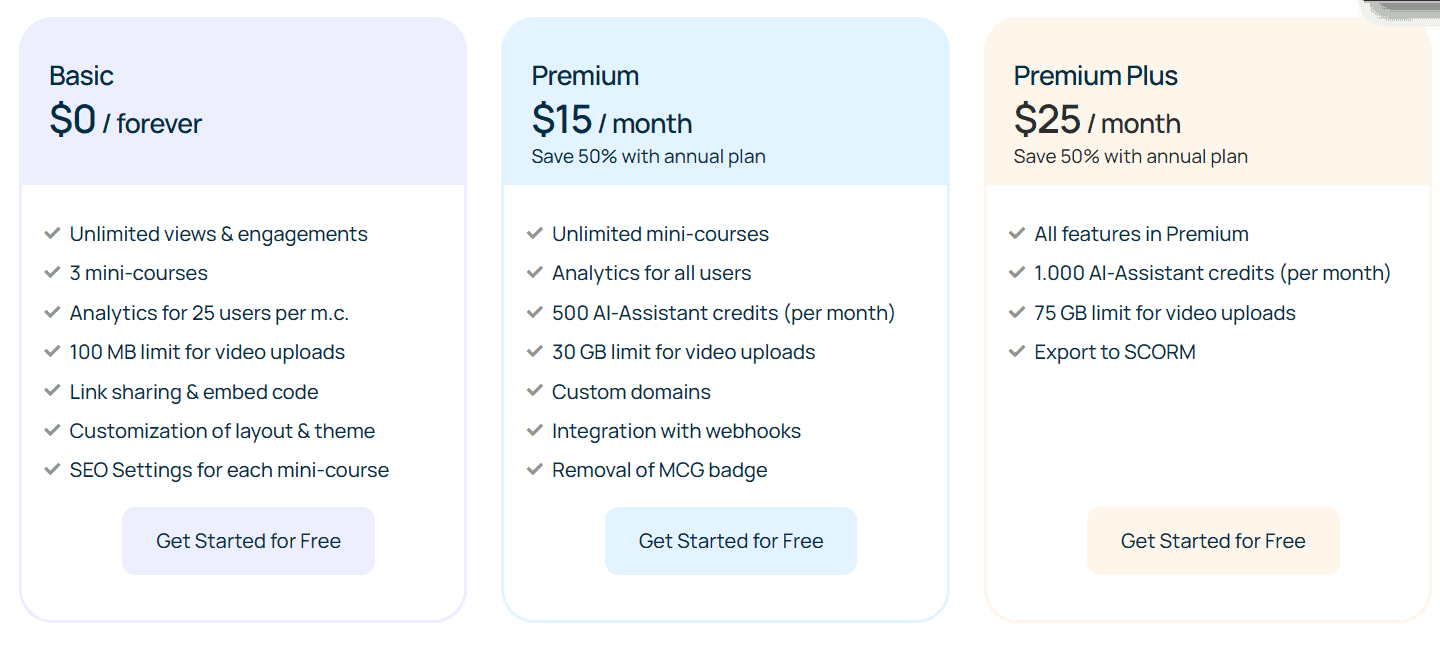Click Get Started for Free under Basic plan

pyautogui.click(x=248, y=540)
